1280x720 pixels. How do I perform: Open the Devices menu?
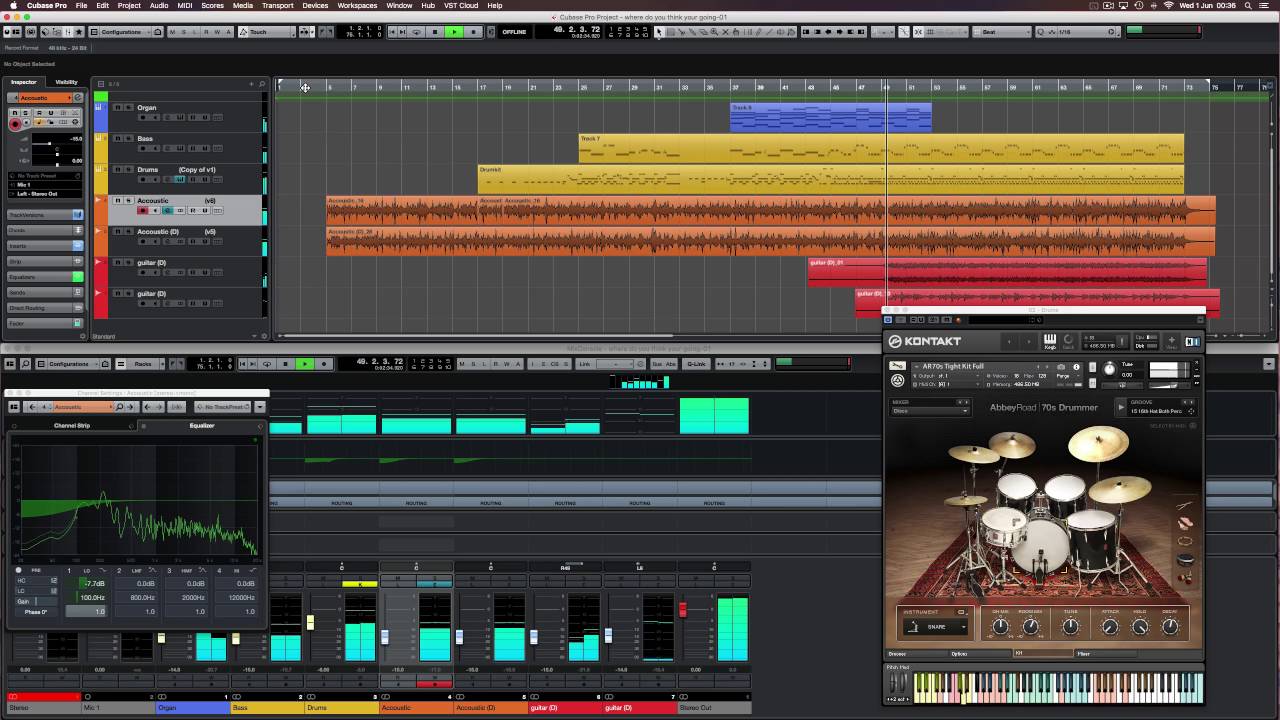[315, 5]
